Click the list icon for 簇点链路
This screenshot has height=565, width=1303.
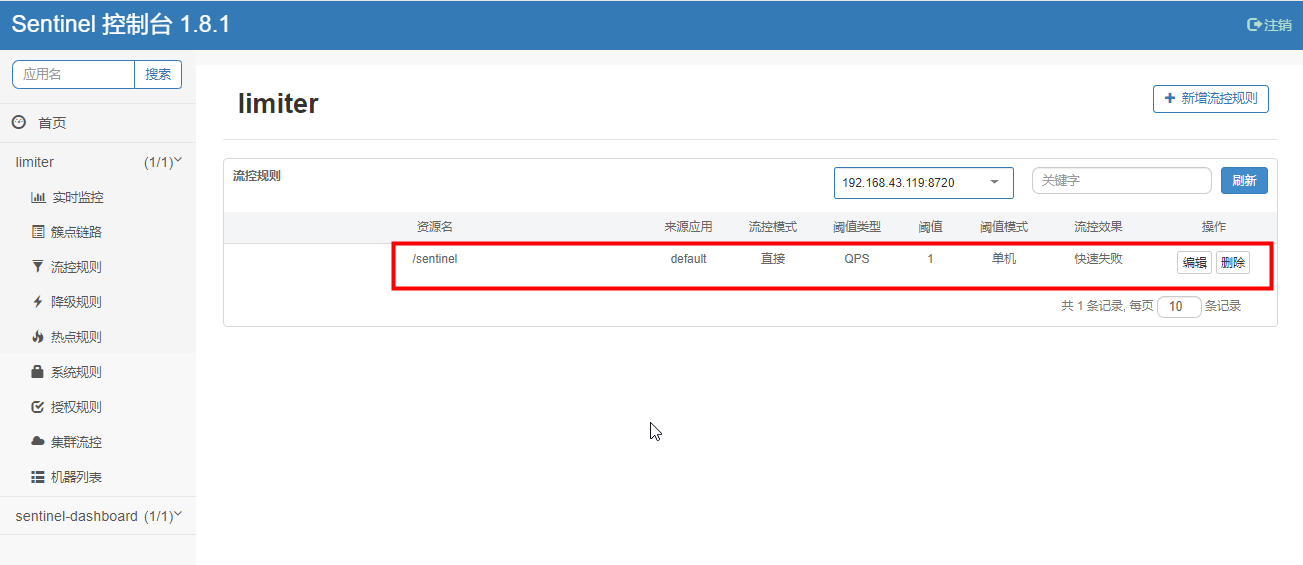tap(38, 232)
